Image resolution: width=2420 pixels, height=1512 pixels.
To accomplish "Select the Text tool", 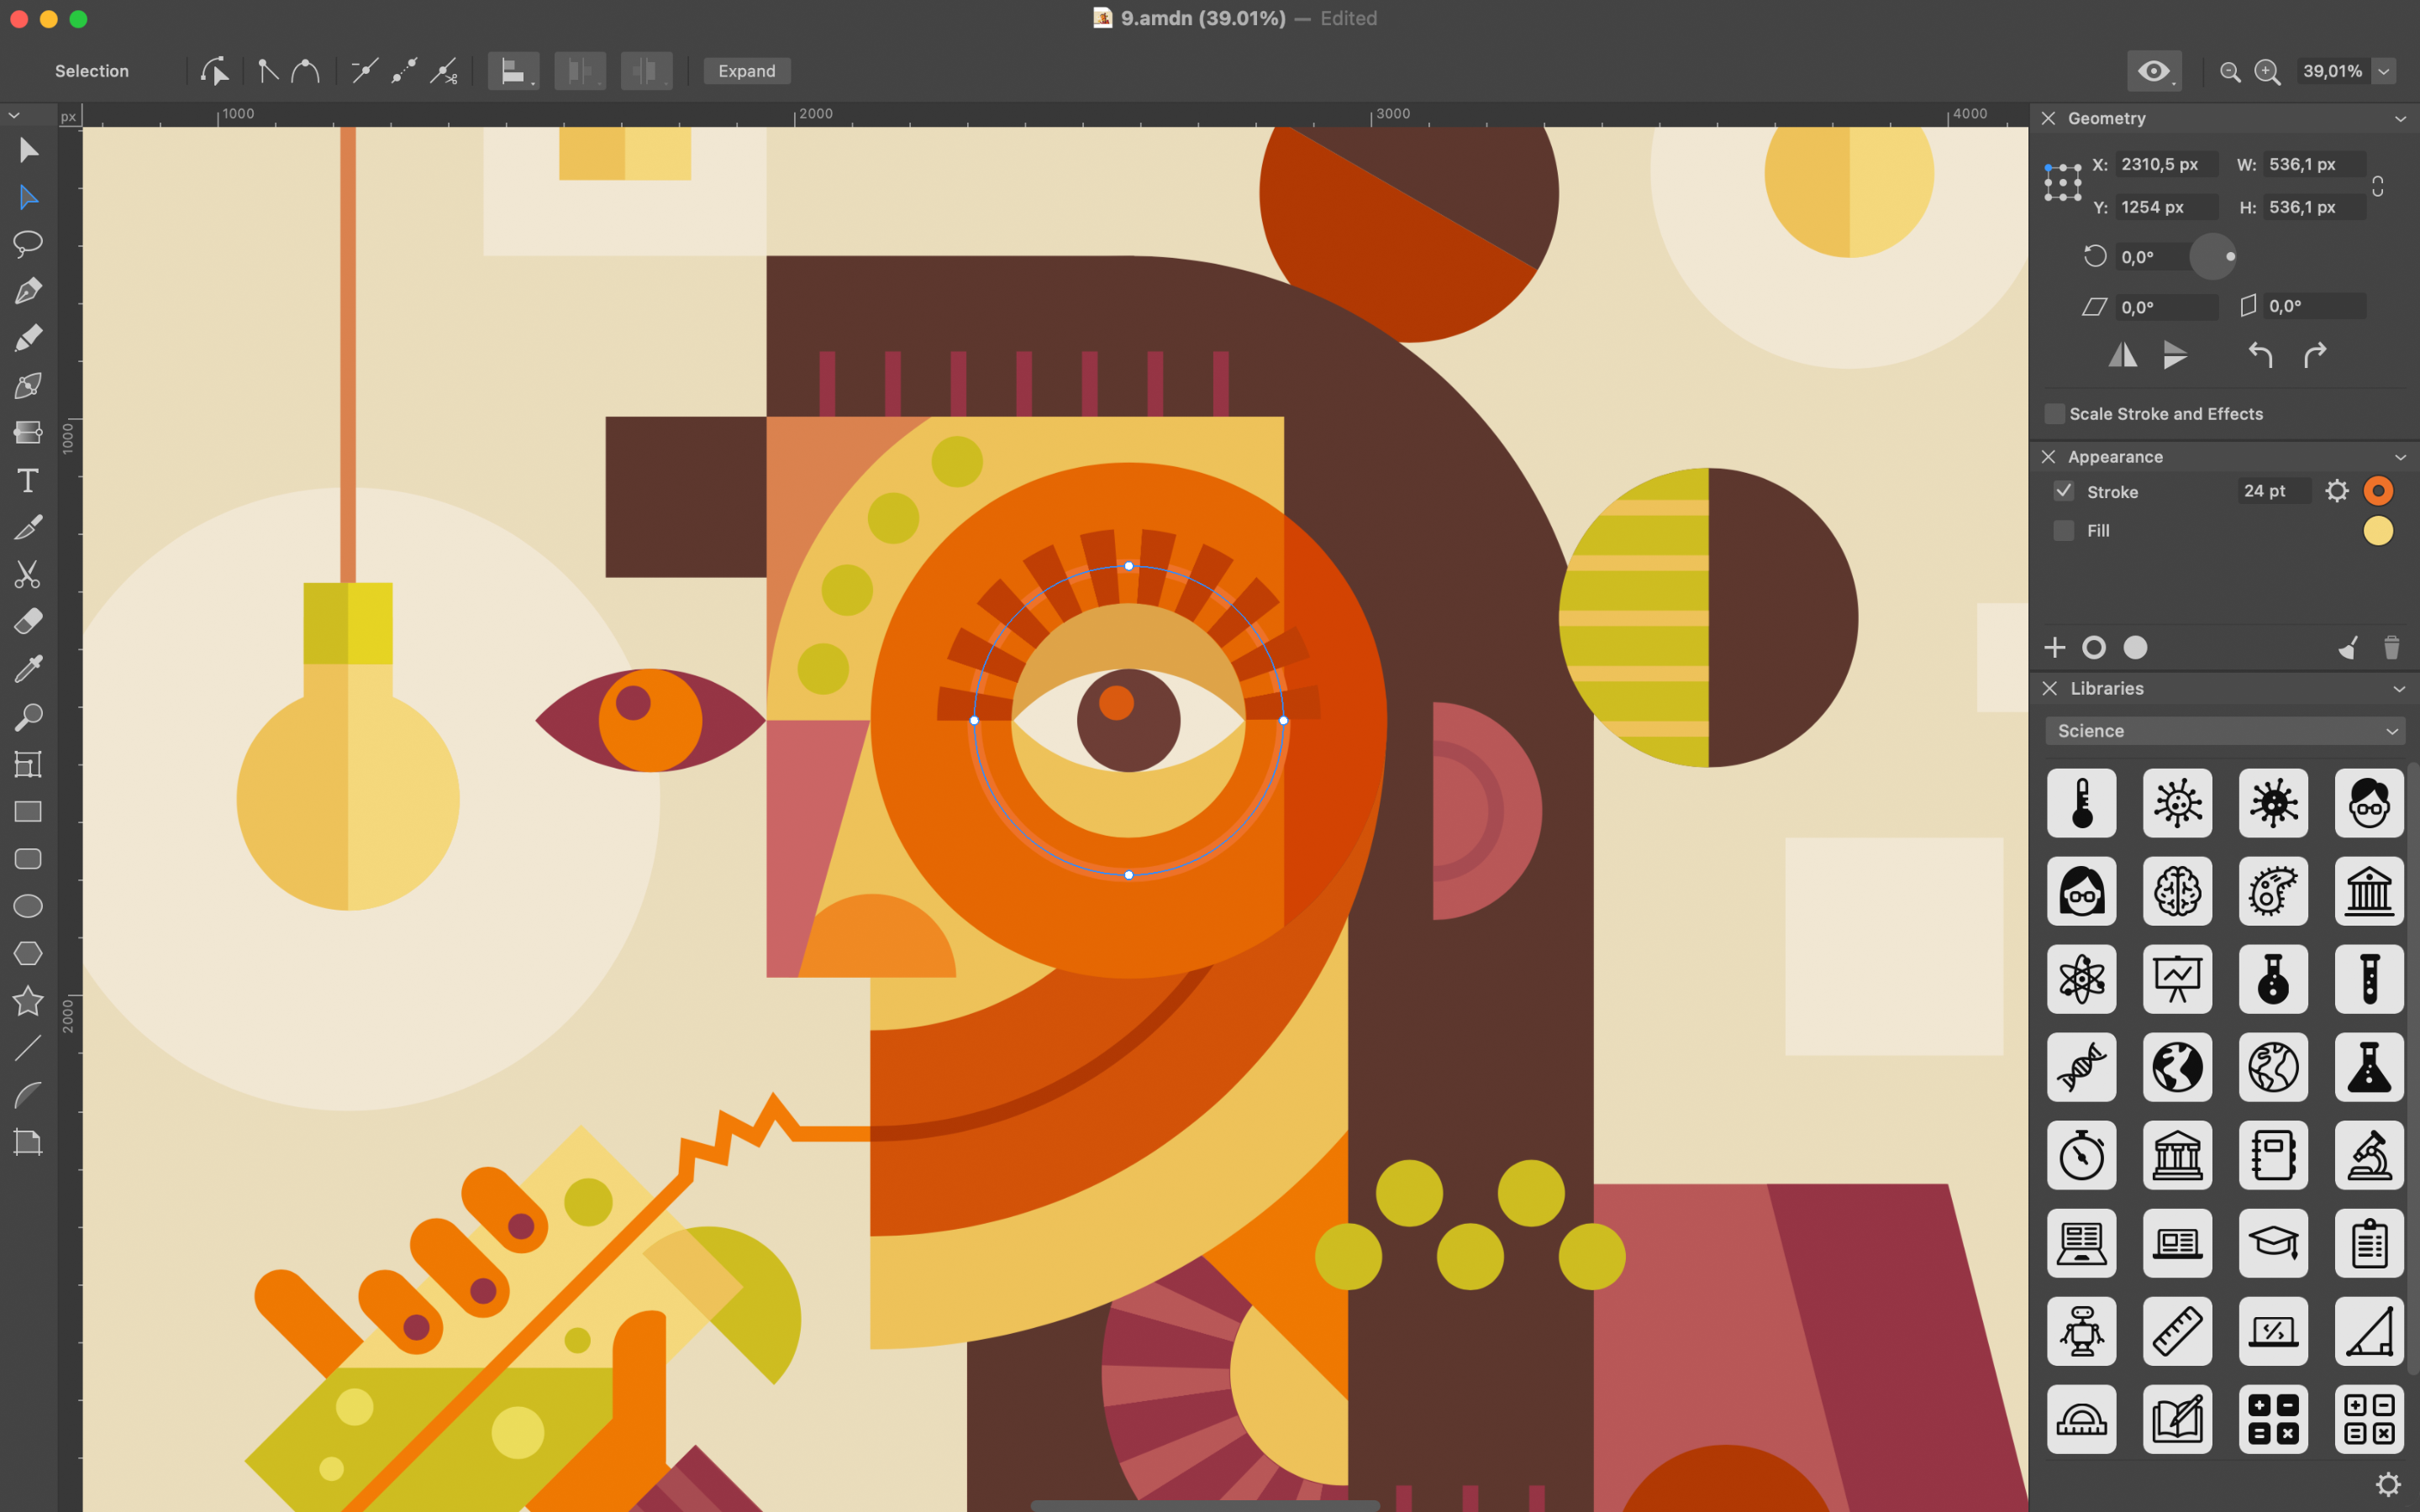I will 28,481.
